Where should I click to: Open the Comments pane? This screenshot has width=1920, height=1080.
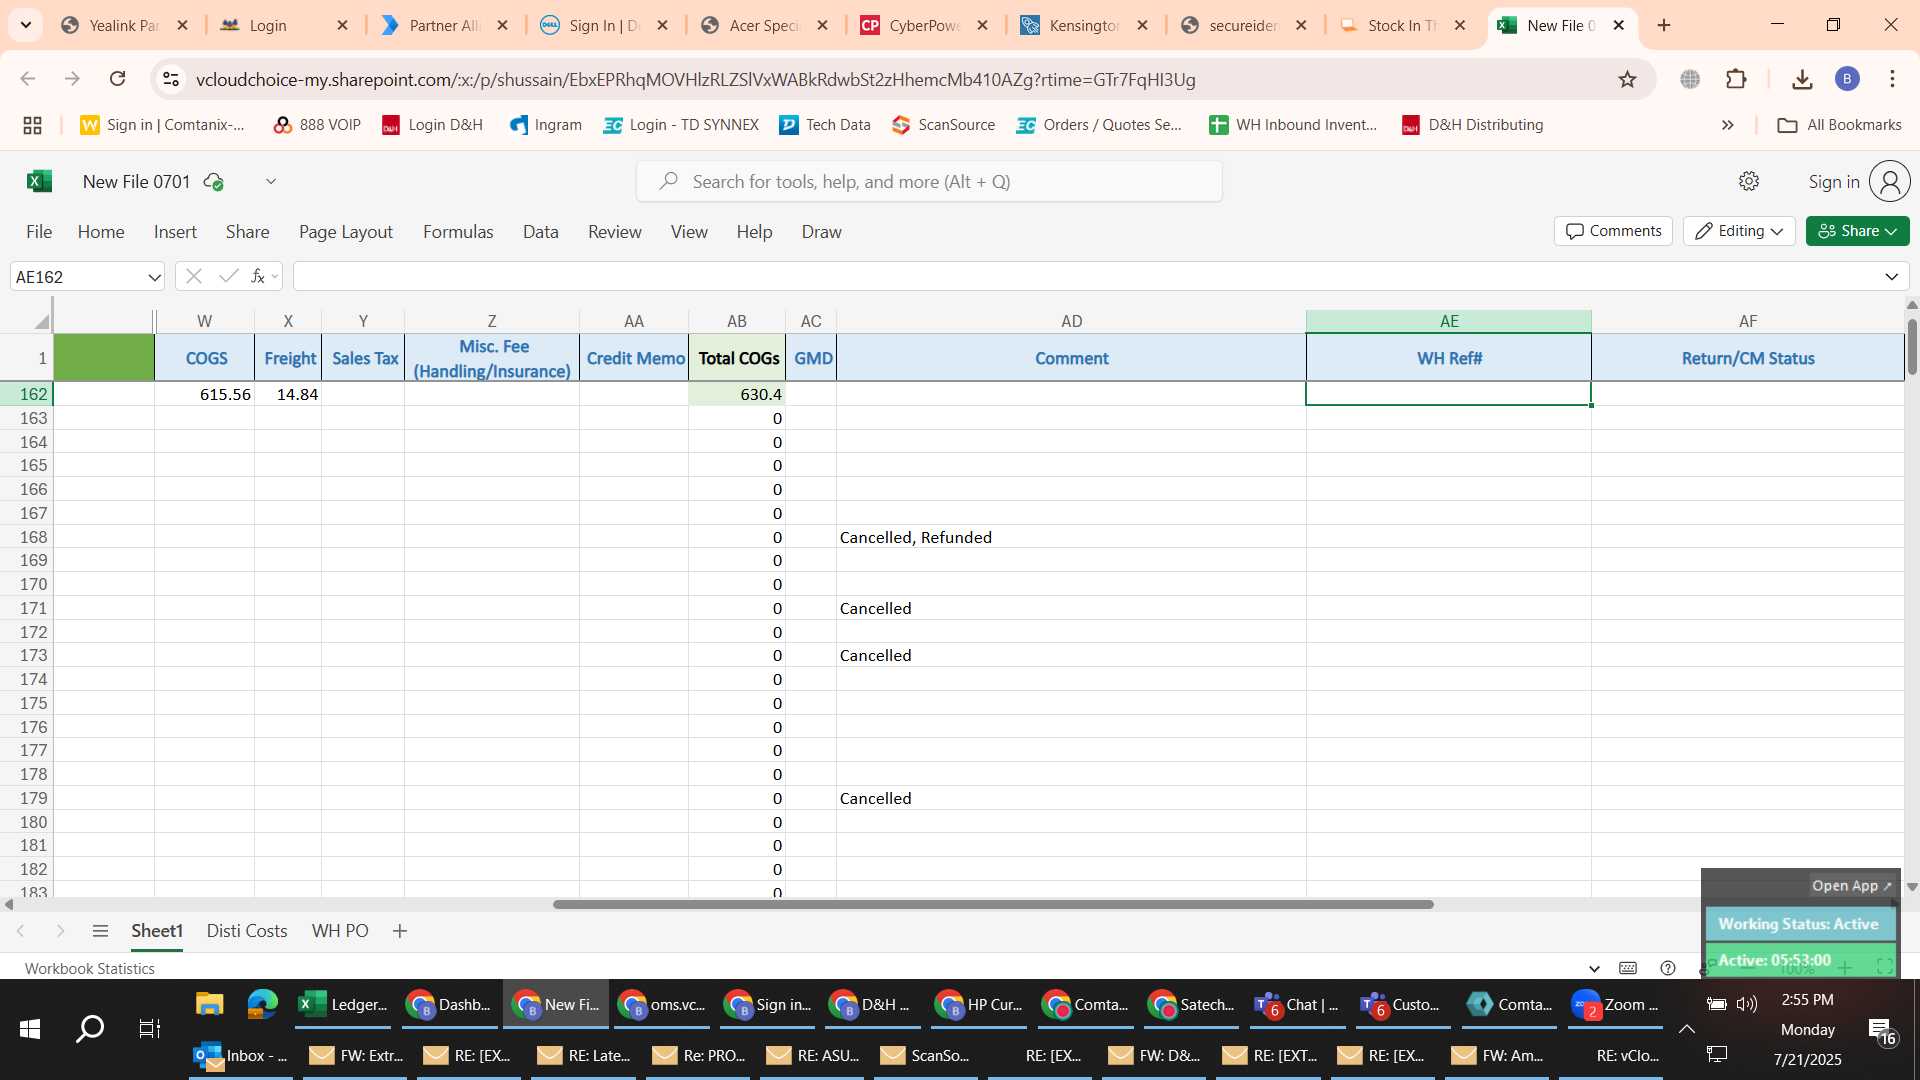(x=1613, y=231)
